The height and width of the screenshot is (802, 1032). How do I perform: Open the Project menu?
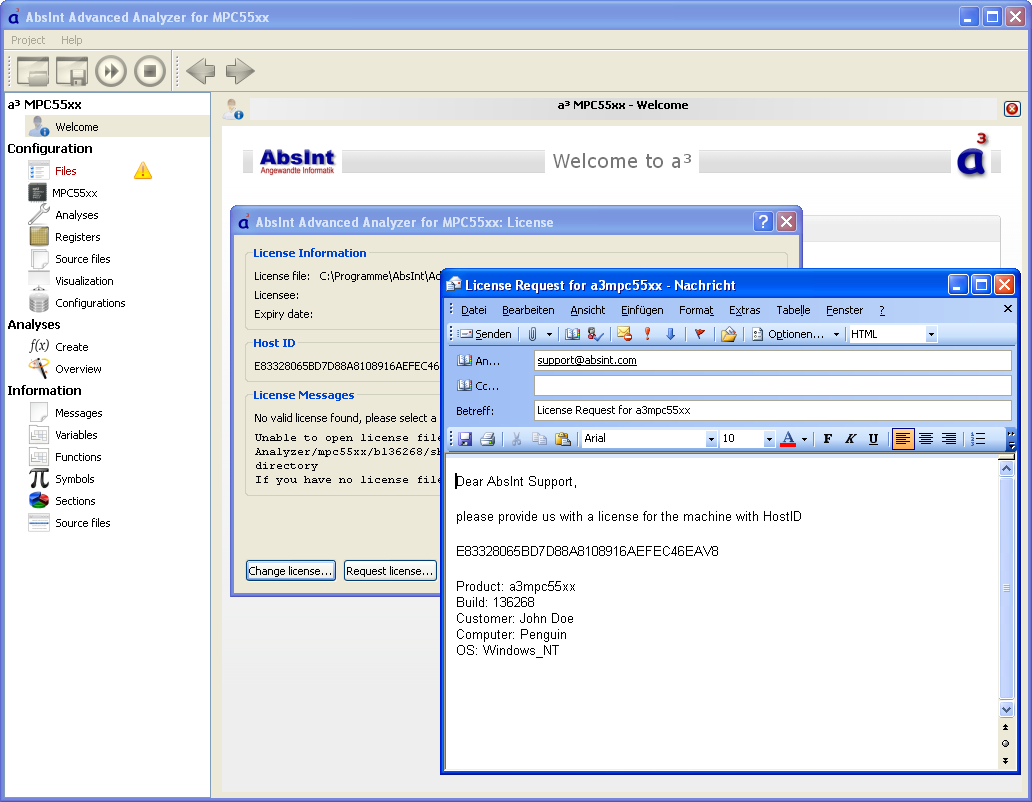coord(28,40)
